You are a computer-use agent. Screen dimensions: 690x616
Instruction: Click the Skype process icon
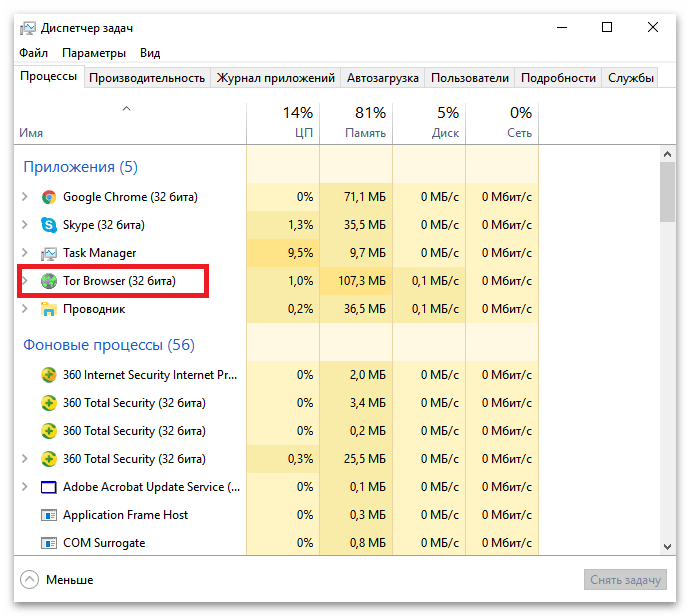[x=49, y=225]
